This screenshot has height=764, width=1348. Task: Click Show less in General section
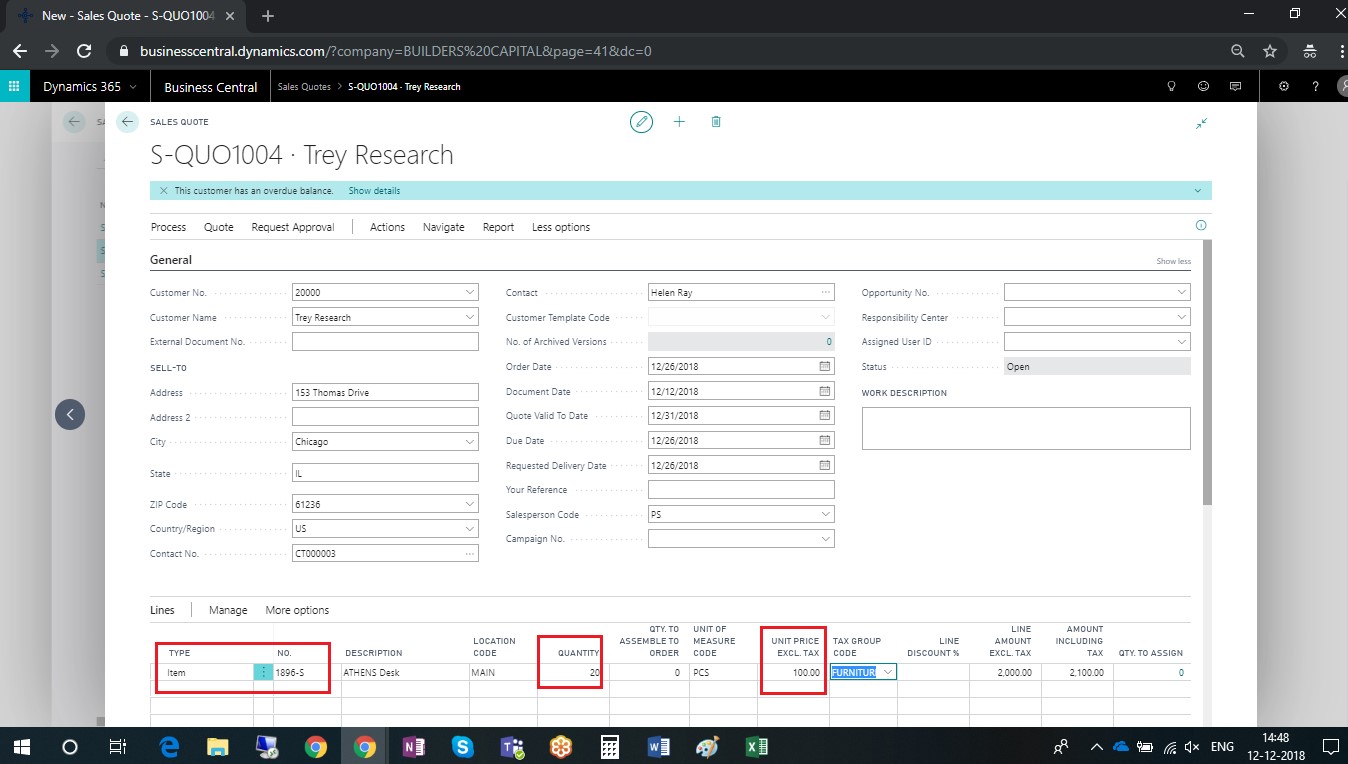coord(1174,262)
